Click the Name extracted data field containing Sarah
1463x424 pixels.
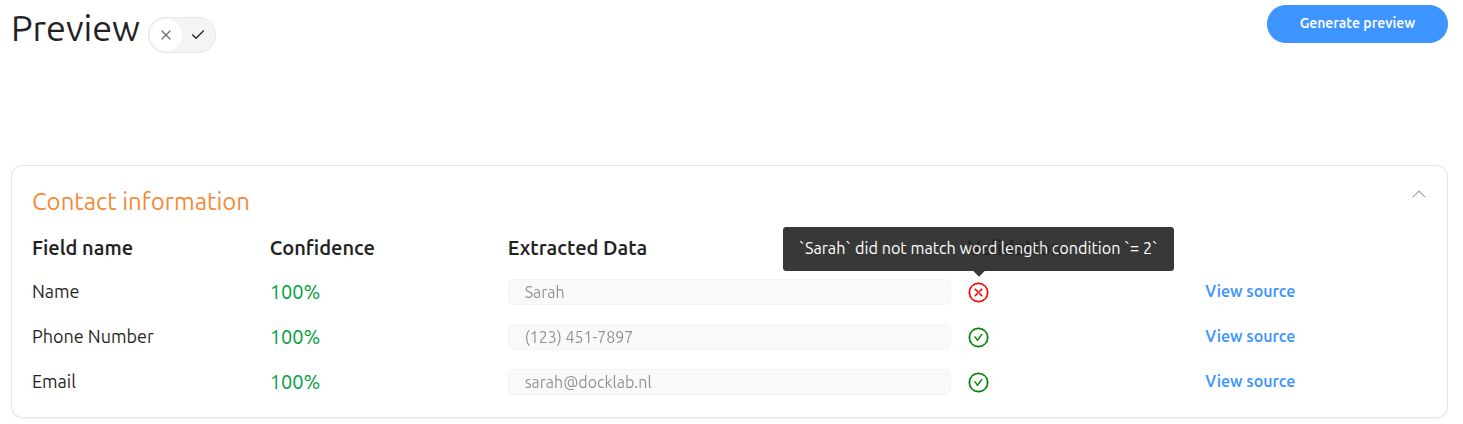point(729,293)
